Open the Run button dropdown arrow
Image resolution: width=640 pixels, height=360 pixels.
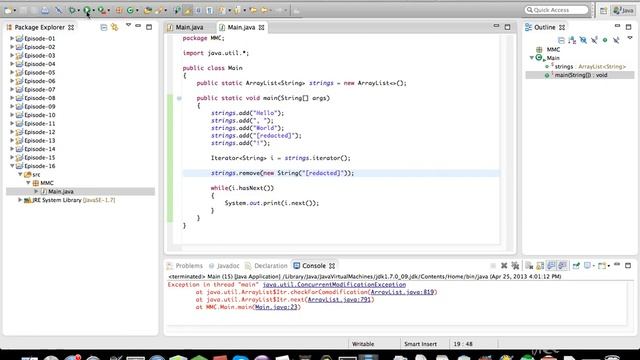click(93, 11)
